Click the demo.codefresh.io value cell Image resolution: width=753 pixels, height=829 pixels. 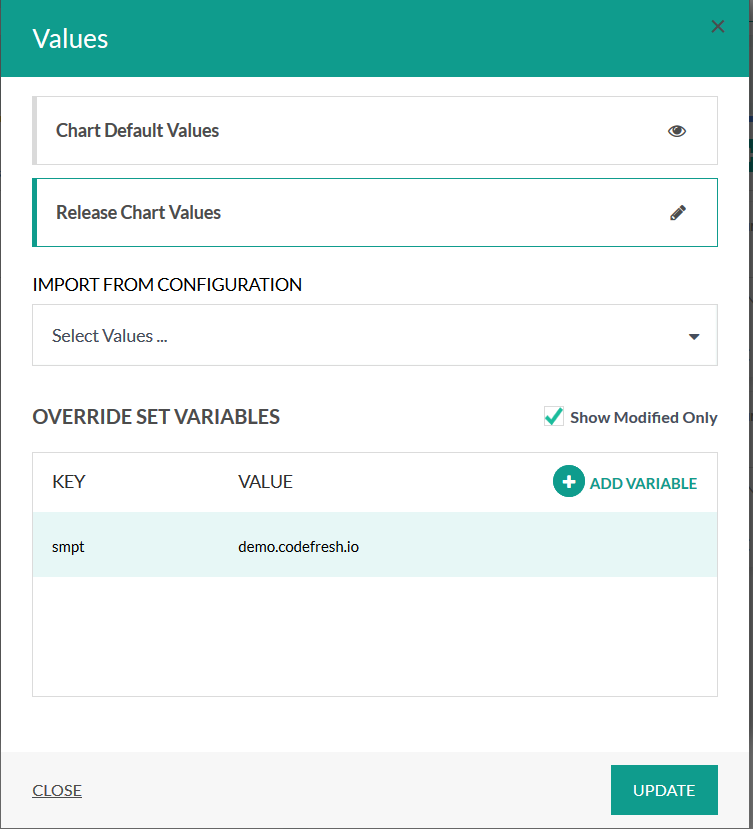298,547
